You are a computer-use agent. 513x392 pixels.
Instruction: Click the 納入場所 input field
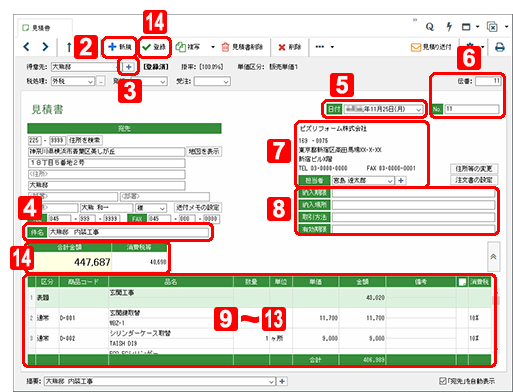[x=413, y=205]
